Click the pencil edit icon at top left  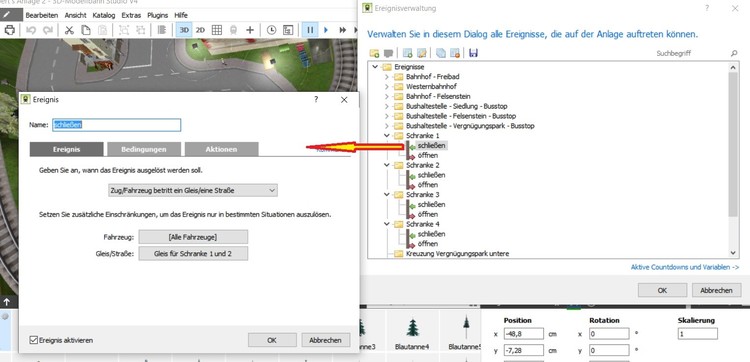pos(7,15)
